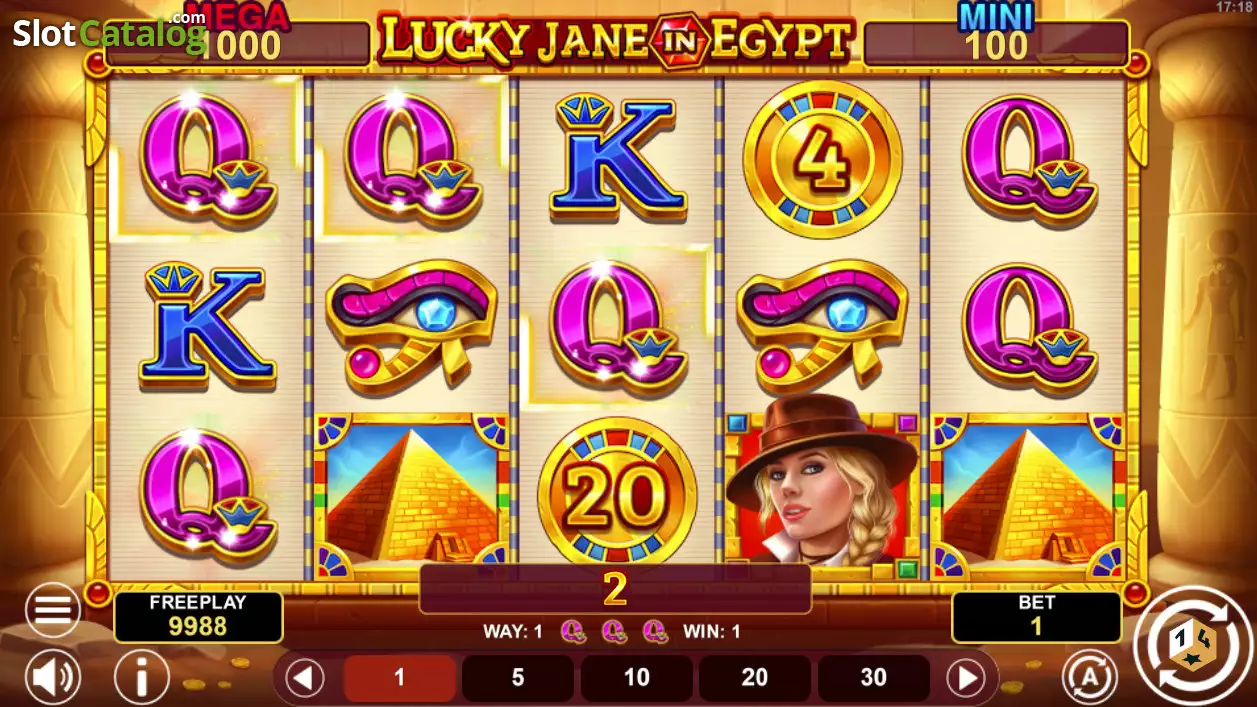Set the bet to 20
This screenshot has height=707, width=1257.
755,678
